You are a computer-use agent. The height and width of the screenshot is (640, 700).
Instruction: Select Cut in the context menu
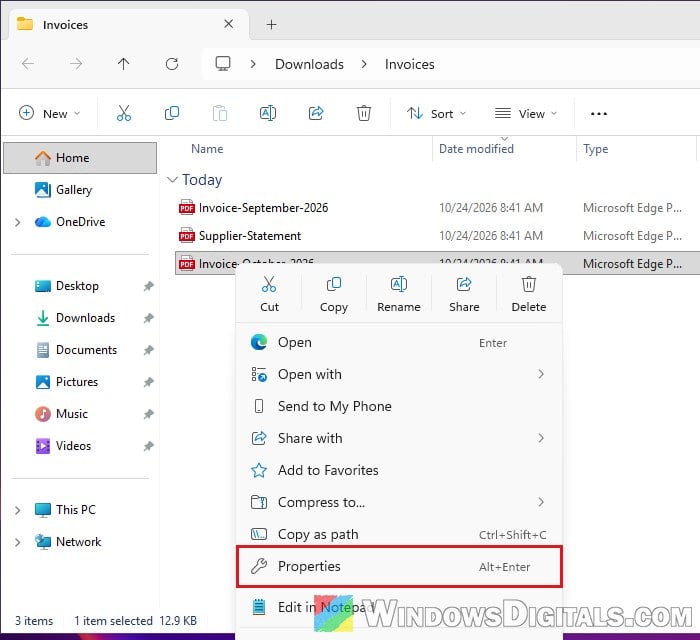pyautogui.click(x=269, y=294)
